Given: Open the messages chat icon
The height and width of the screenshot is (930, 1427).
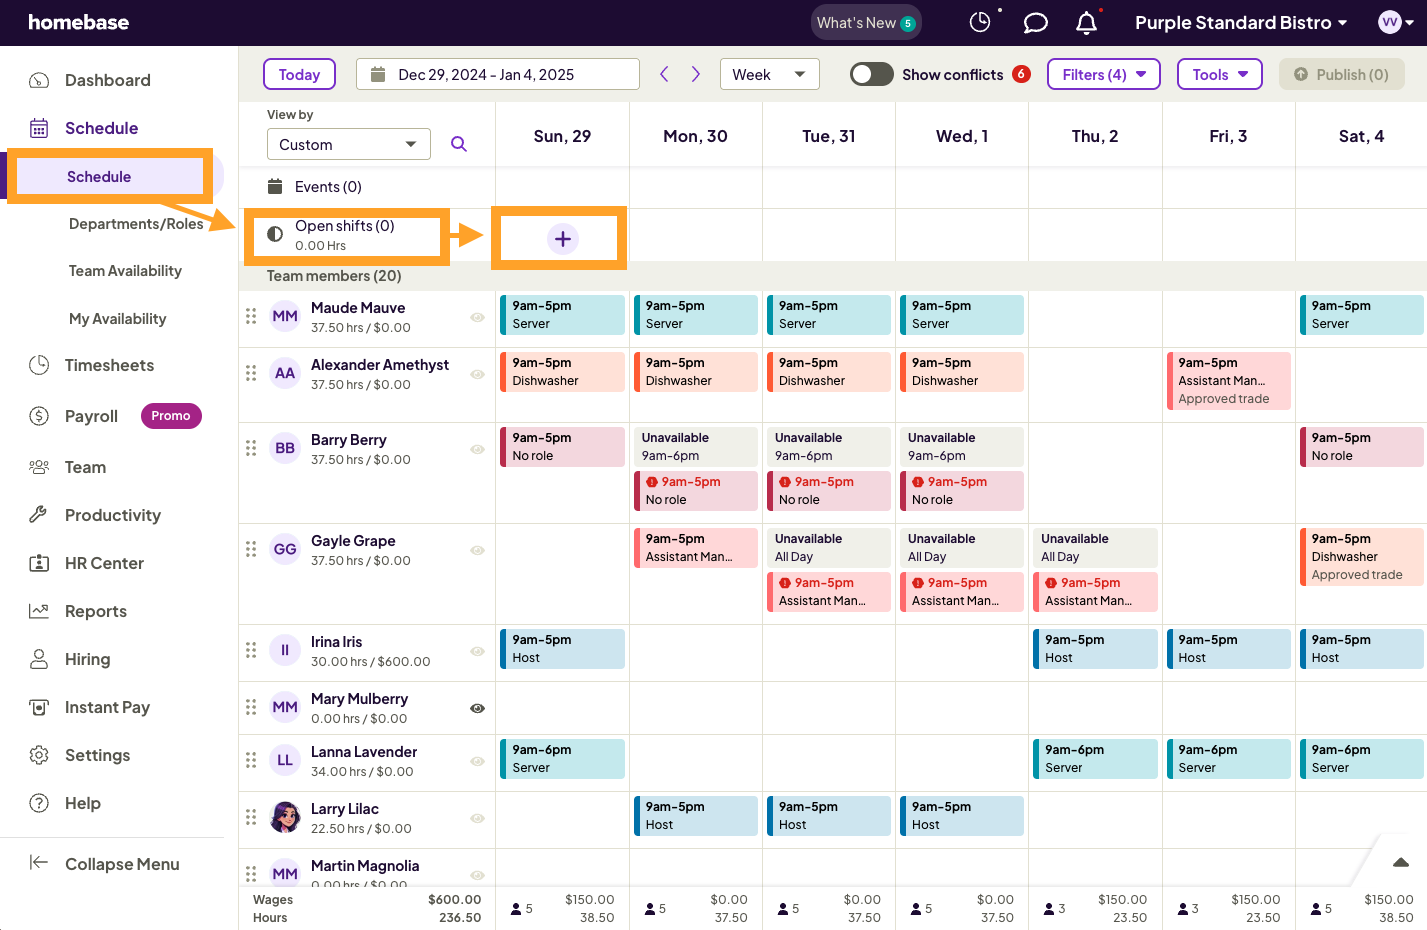Looking at the screenshot, I should pyautogui.click(x=1035, y=22).
